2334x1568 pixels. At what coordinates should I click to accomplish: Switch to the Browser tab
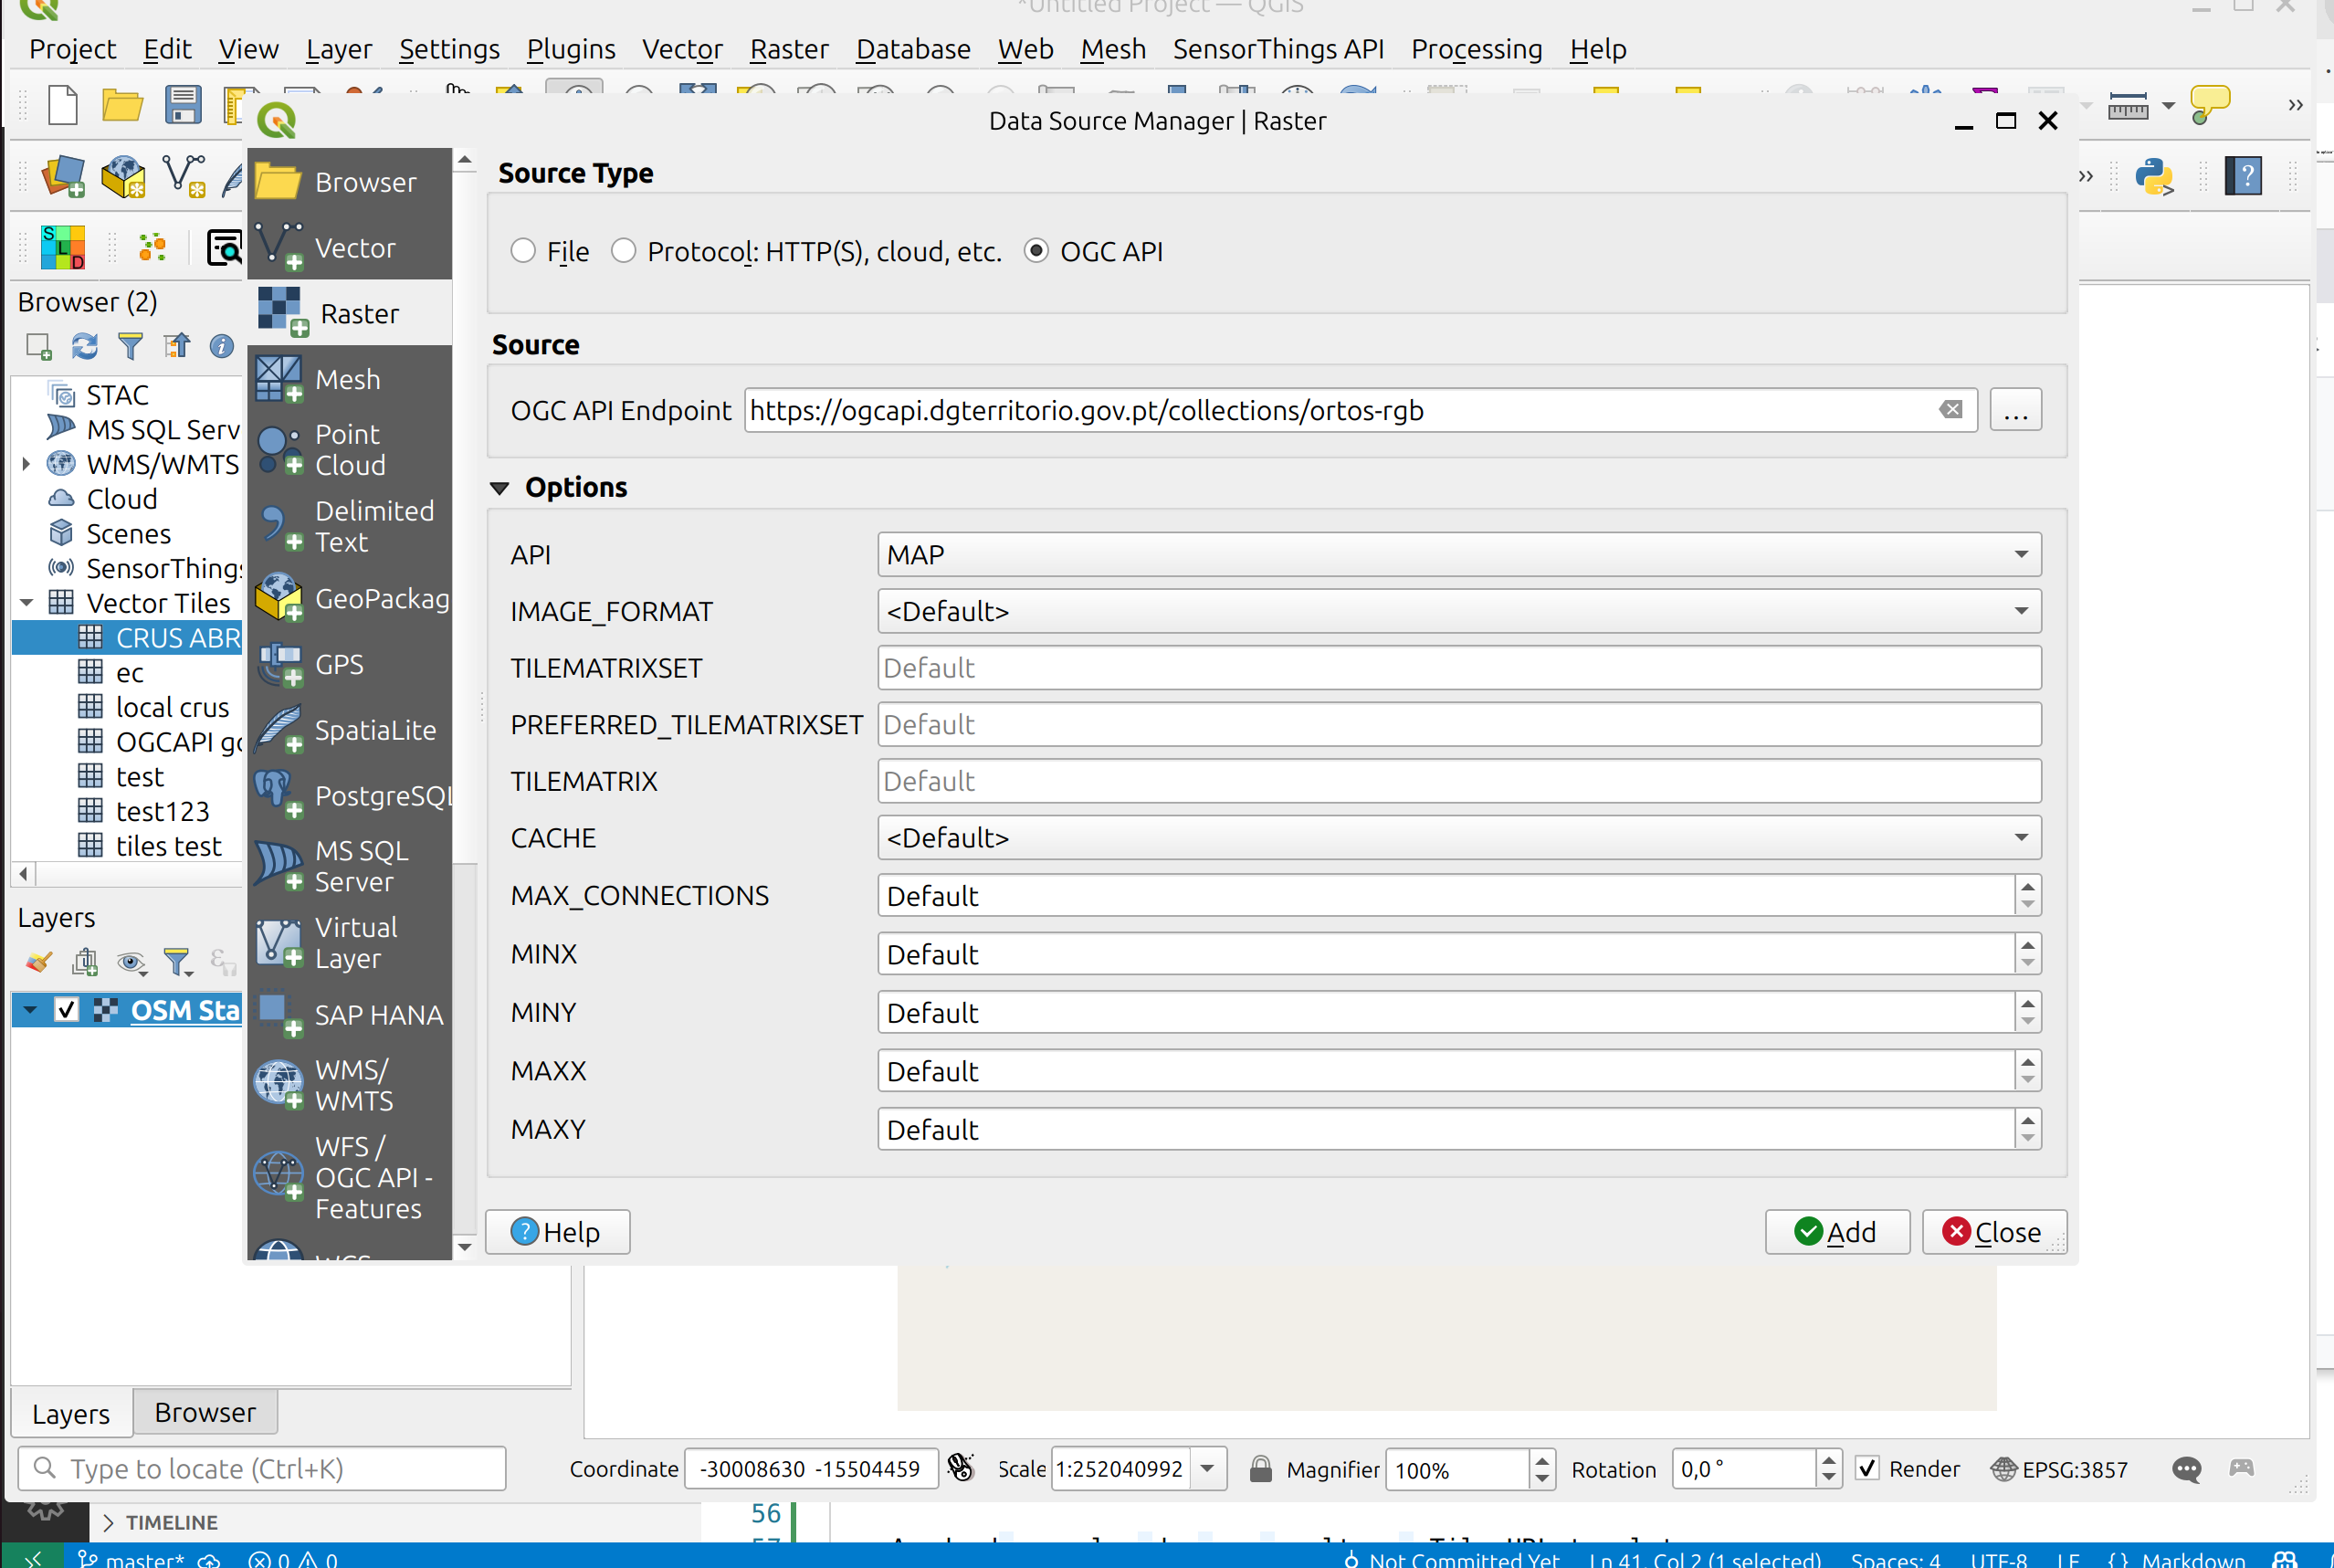205,1412
